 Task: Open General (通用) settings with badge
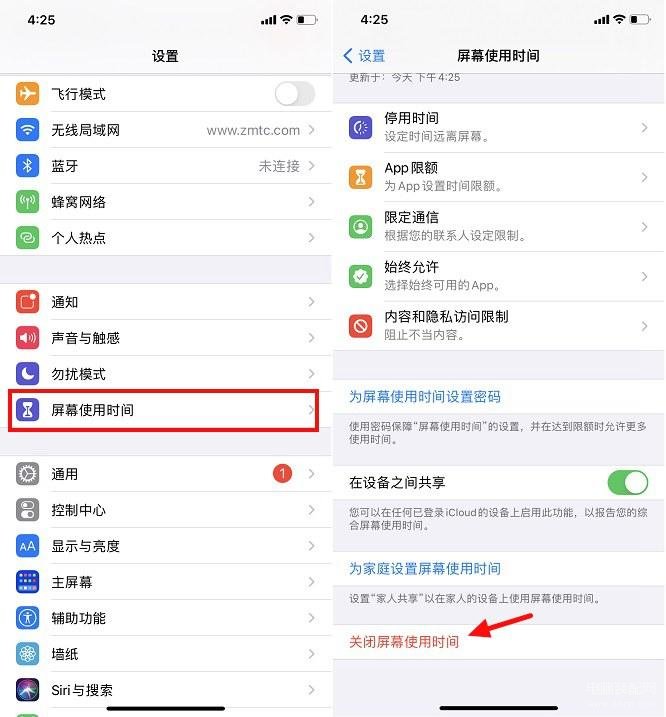point(166,474)
